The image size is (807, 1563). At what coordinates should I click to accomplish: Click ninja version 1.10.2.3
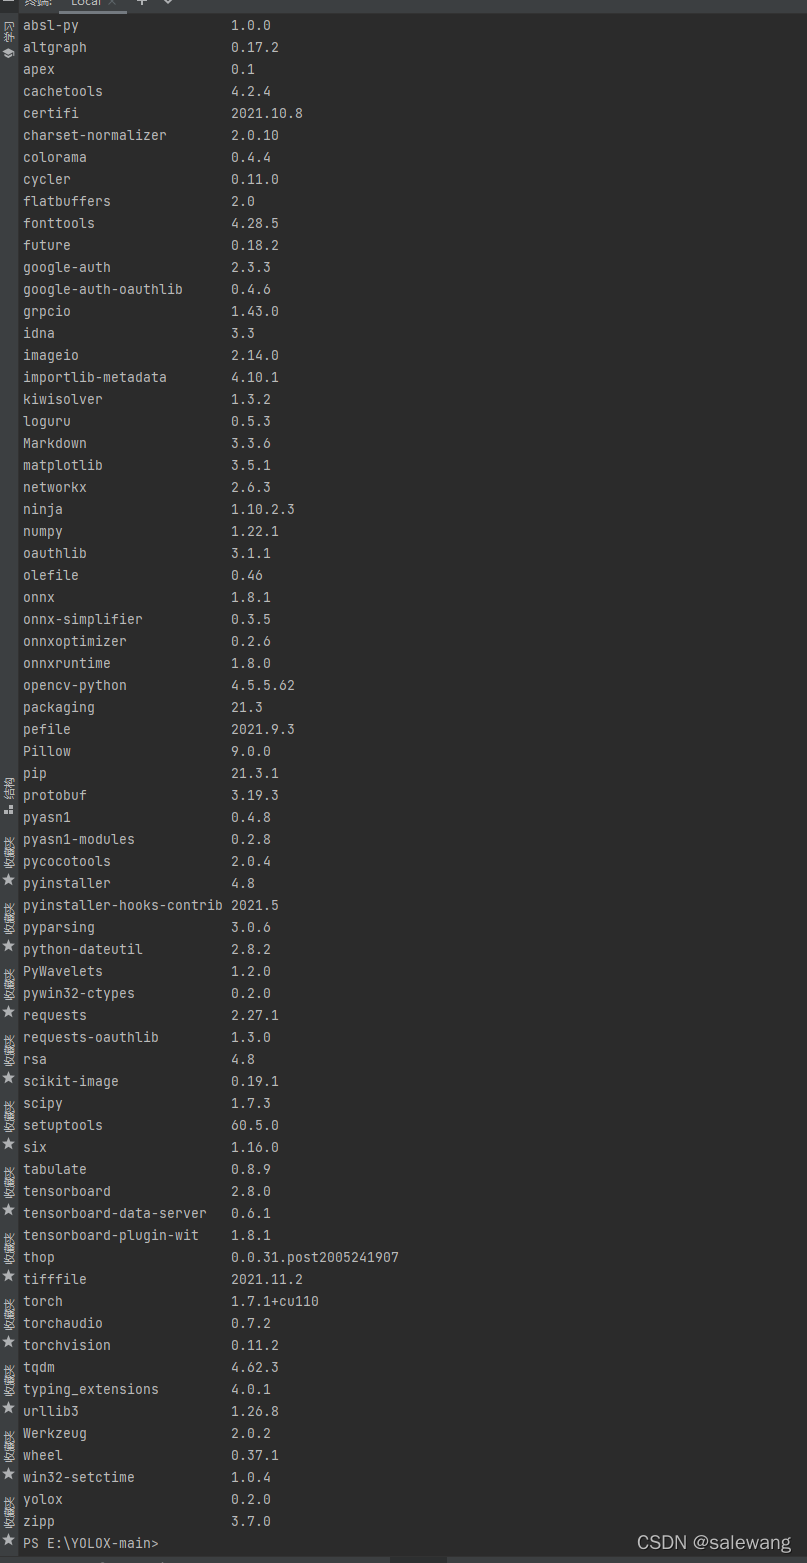[263, 509]
